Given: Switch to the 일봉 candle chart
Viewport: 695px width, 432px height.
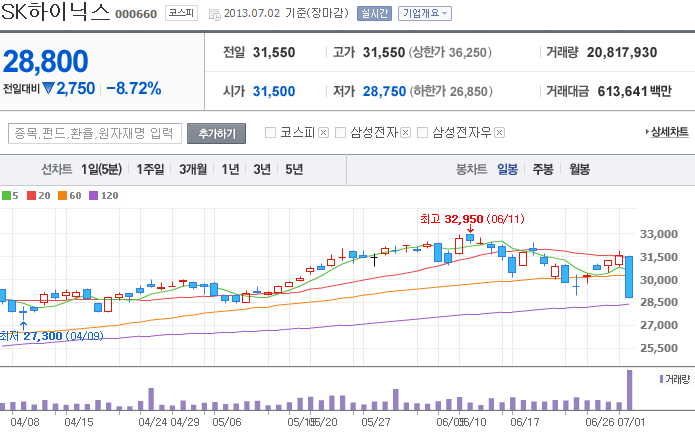Looking at the screenshot, I should 508,169.
